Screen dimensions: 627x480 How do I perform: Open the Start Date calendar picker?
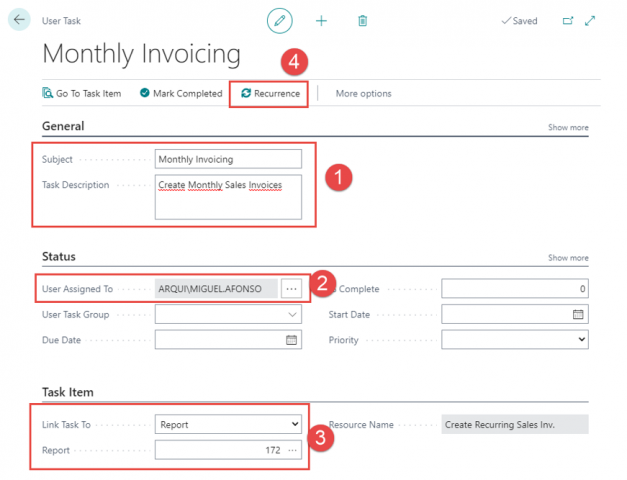pos(578,314)
